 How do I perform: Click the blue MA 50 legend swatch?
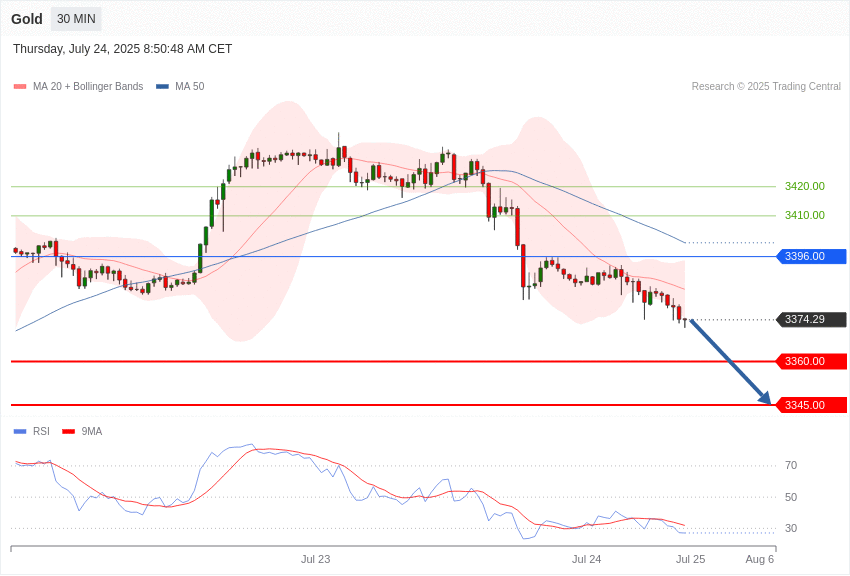[162, 87]
